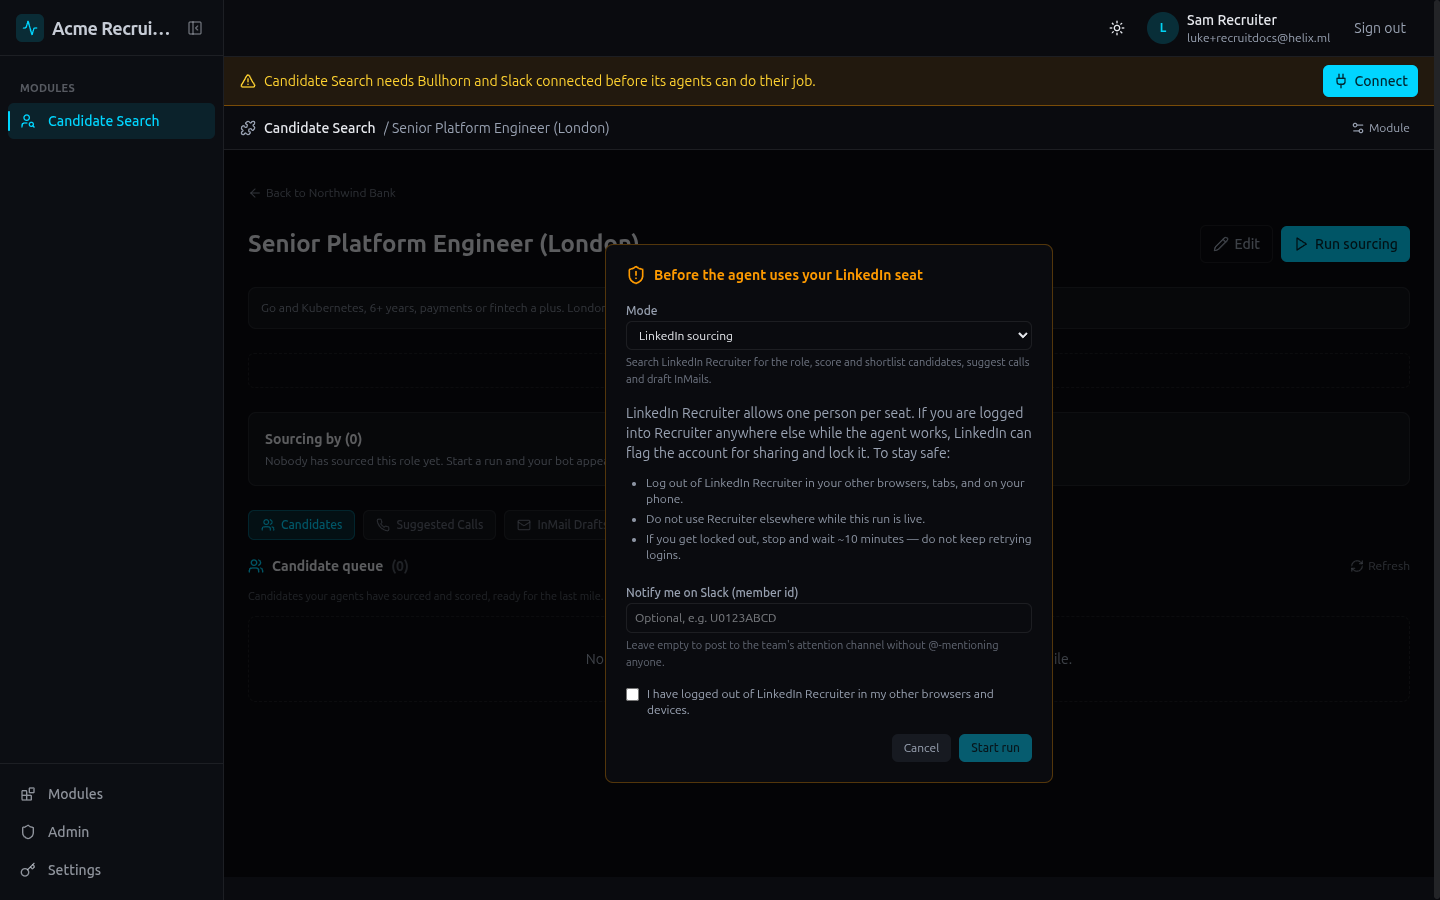Click the Start run button

tap(995, 748)
